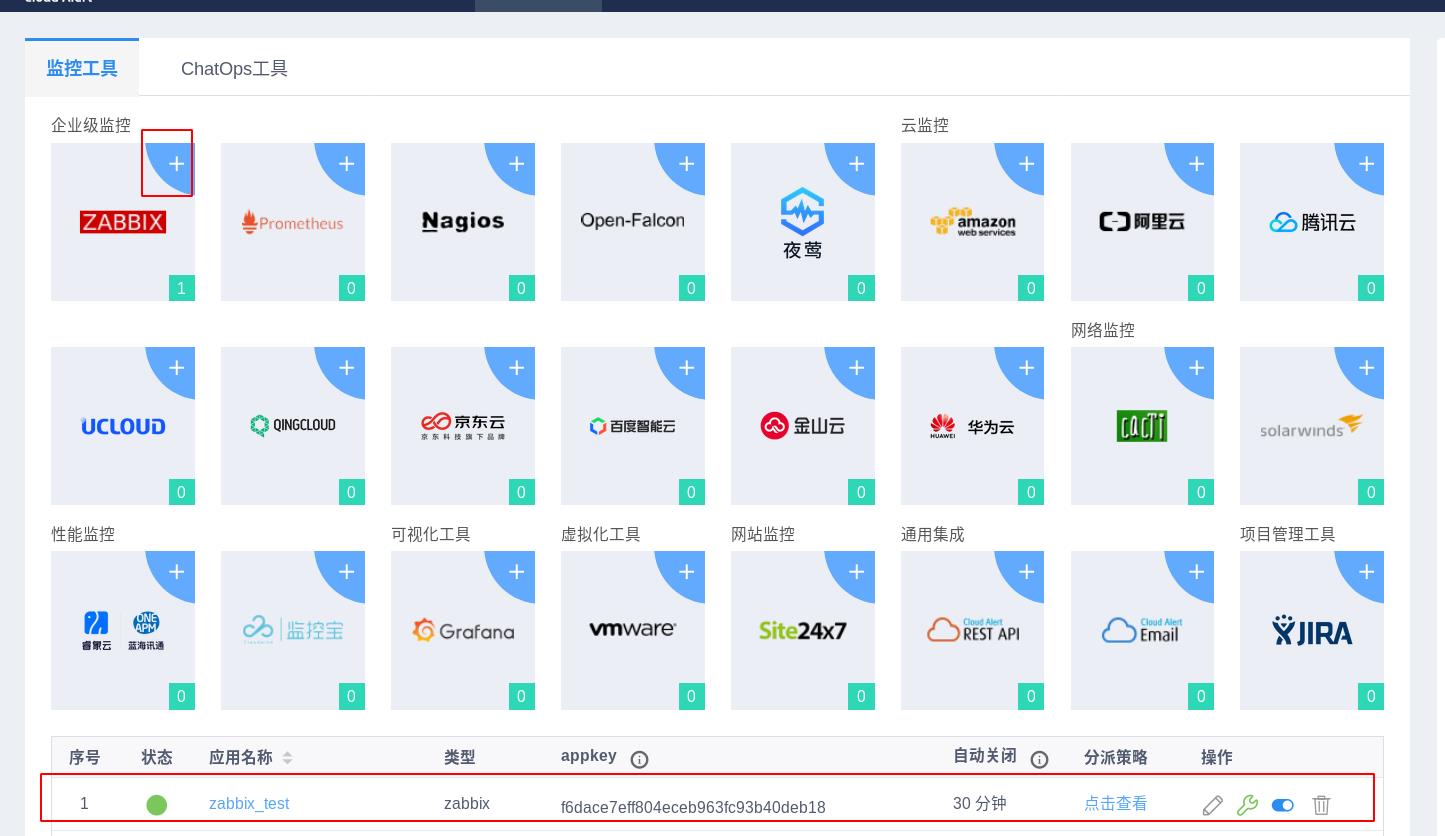The width and height of the screenshot is (1445, 836).
Task: Add 阿里云 integration via plus icon
Action: click(x=1197, y=163)
